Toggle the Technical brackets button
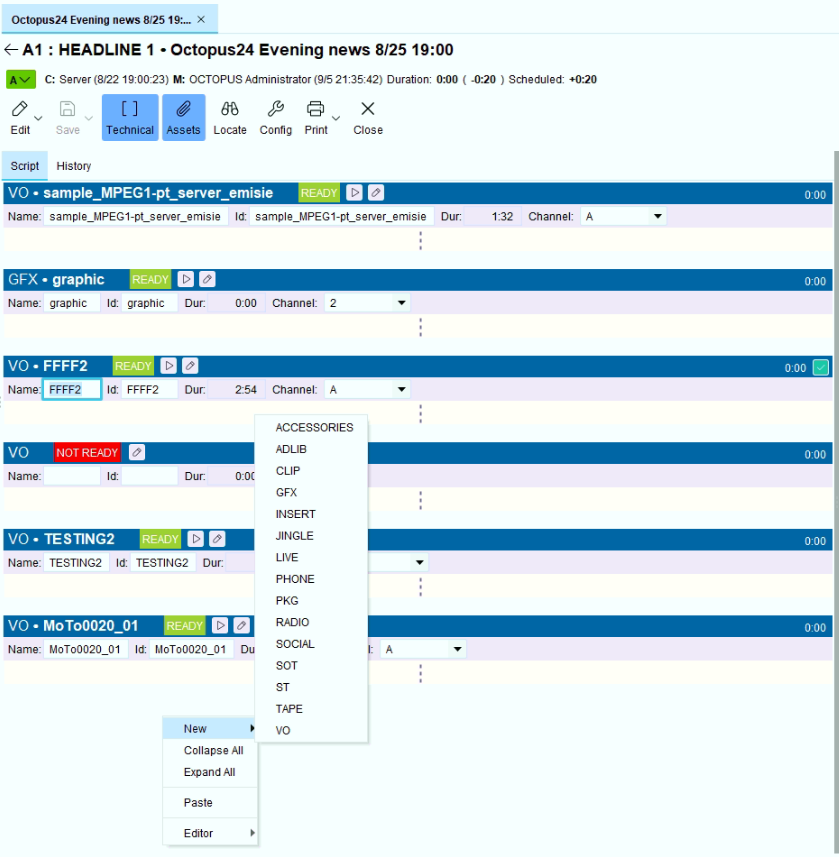The height and width of the screenshot is (857, 839). coord(130,118)
